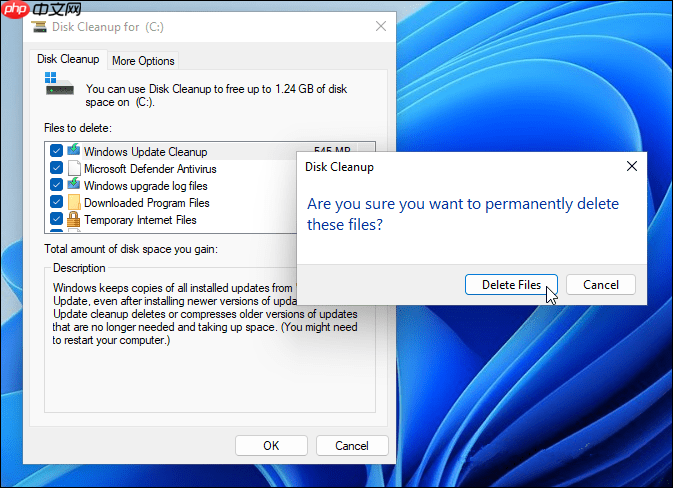Click the drive icon in the title bar
673x488 pixels.
[39, 27]
